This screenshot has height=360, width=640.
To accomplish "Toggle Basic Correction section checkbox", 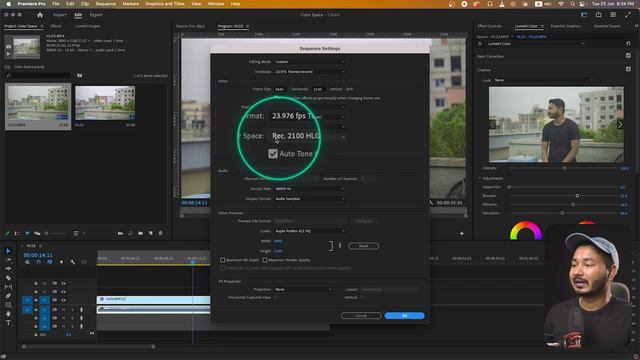I will 628,56.
